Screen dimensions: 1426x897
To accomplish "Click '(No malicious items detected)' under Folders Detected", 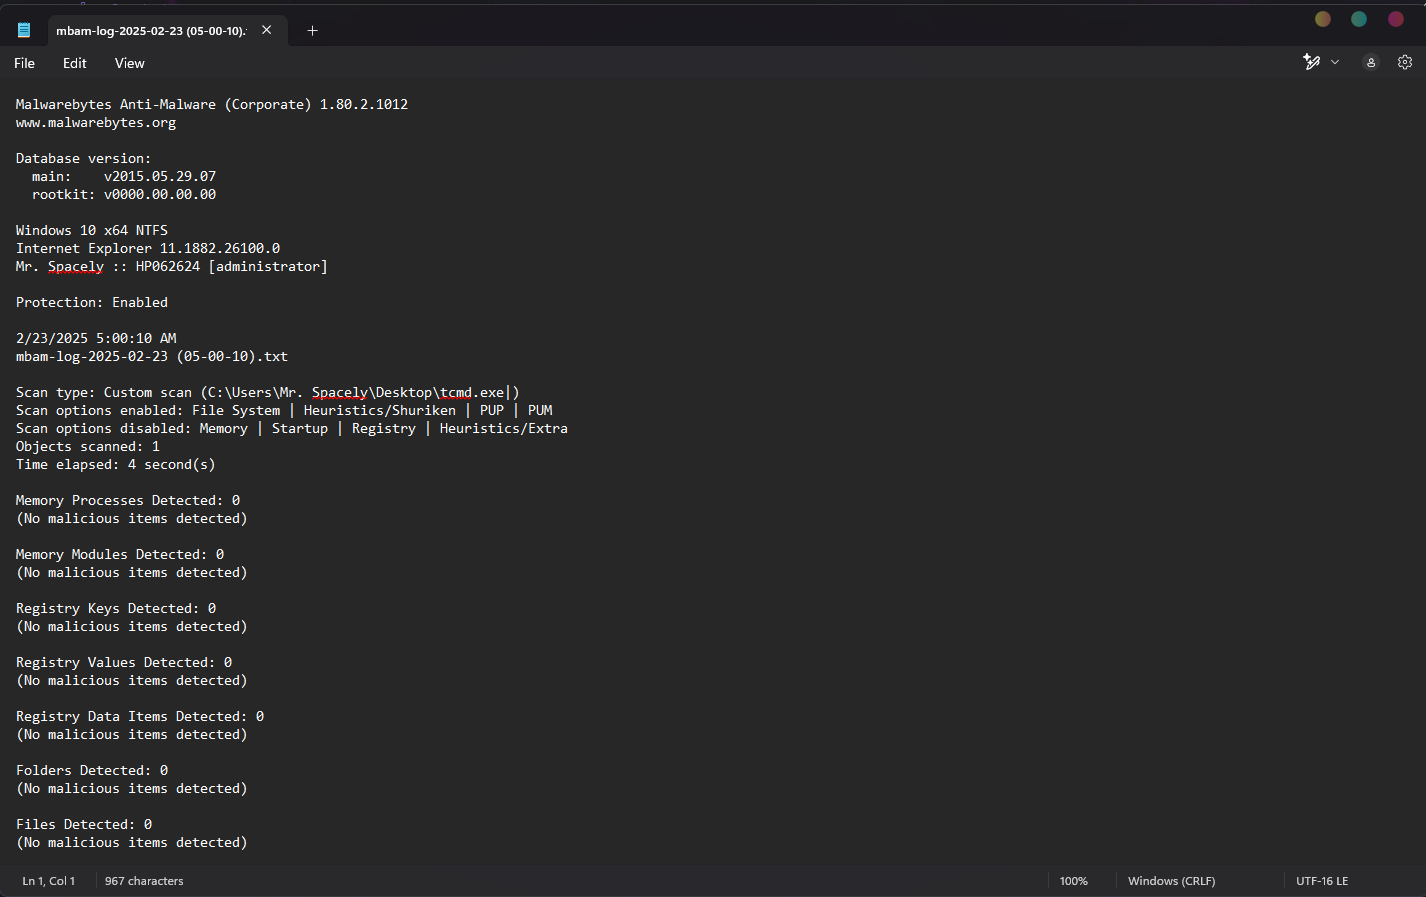I will click(x=132, y=788).
